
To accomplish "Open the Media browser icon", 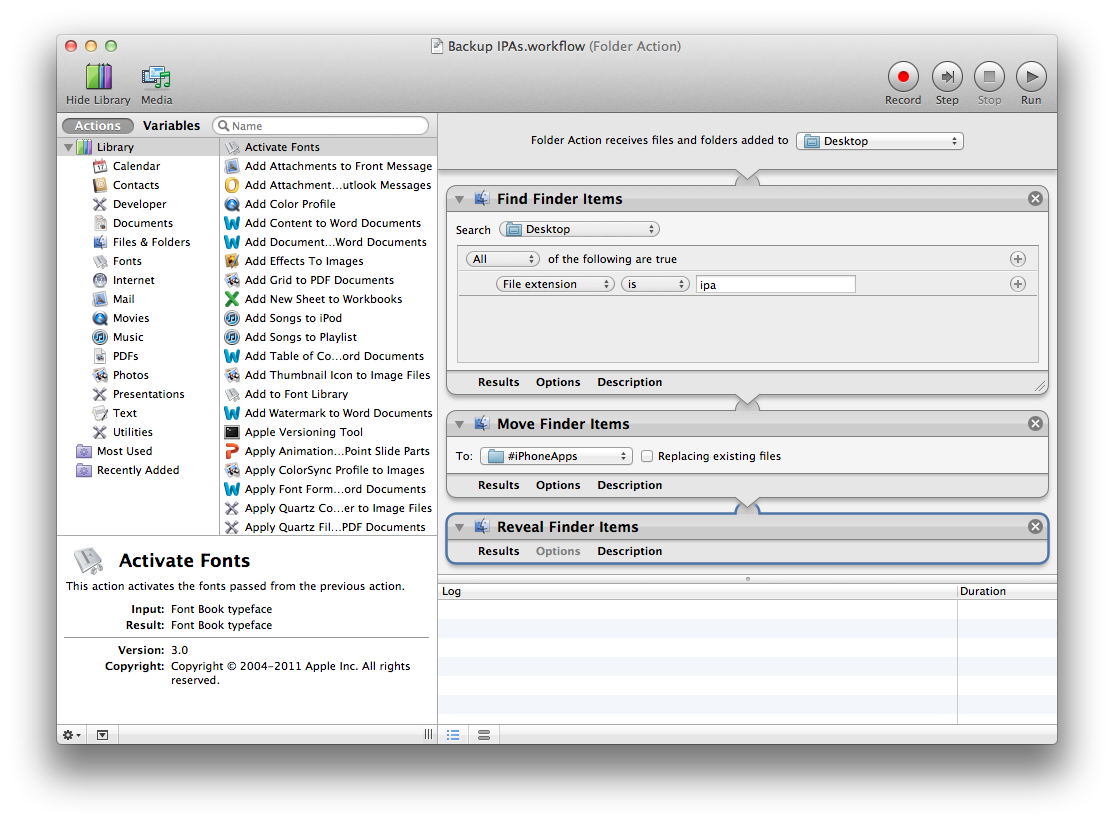I will (156, 77).
